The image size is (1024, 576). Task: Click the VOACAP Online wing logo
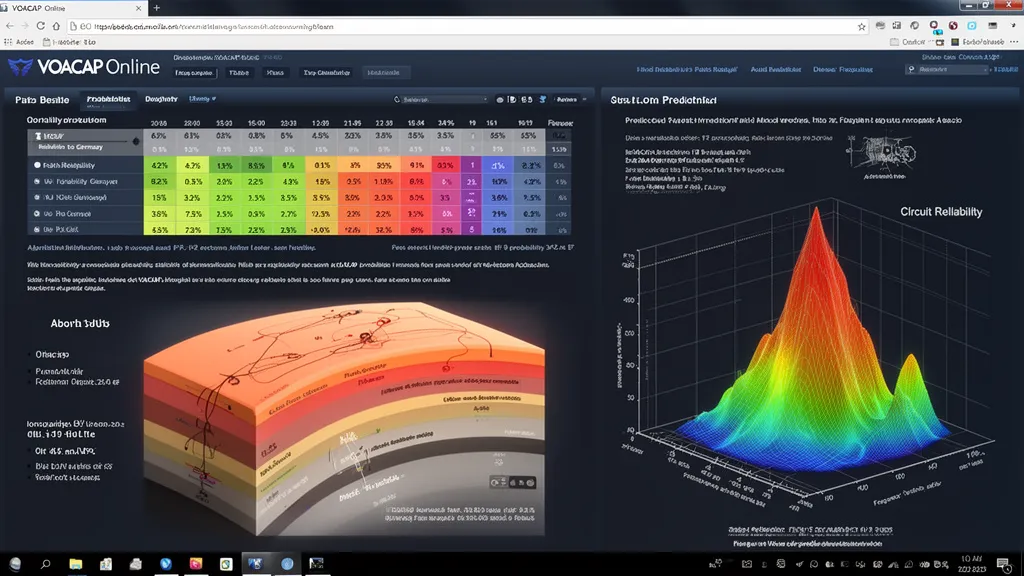coord(20,67)
